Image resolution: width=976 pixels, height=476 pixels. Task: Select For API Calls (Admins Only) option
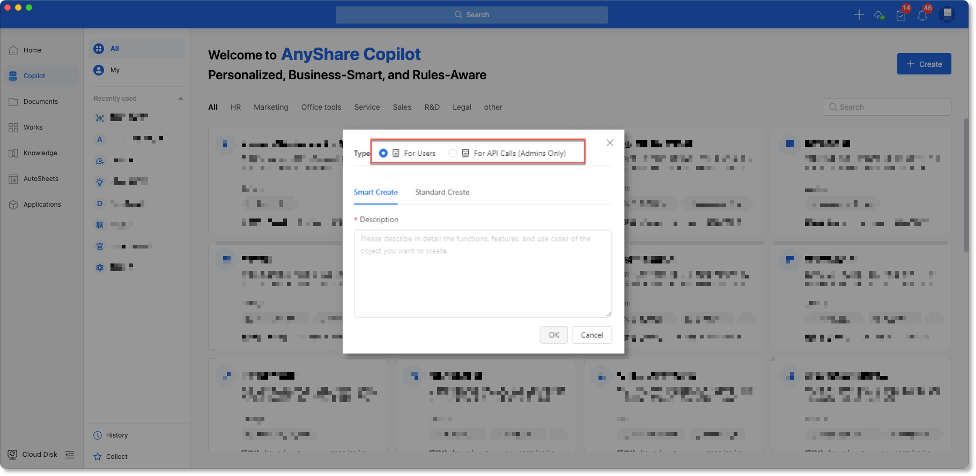pos(453,153)
